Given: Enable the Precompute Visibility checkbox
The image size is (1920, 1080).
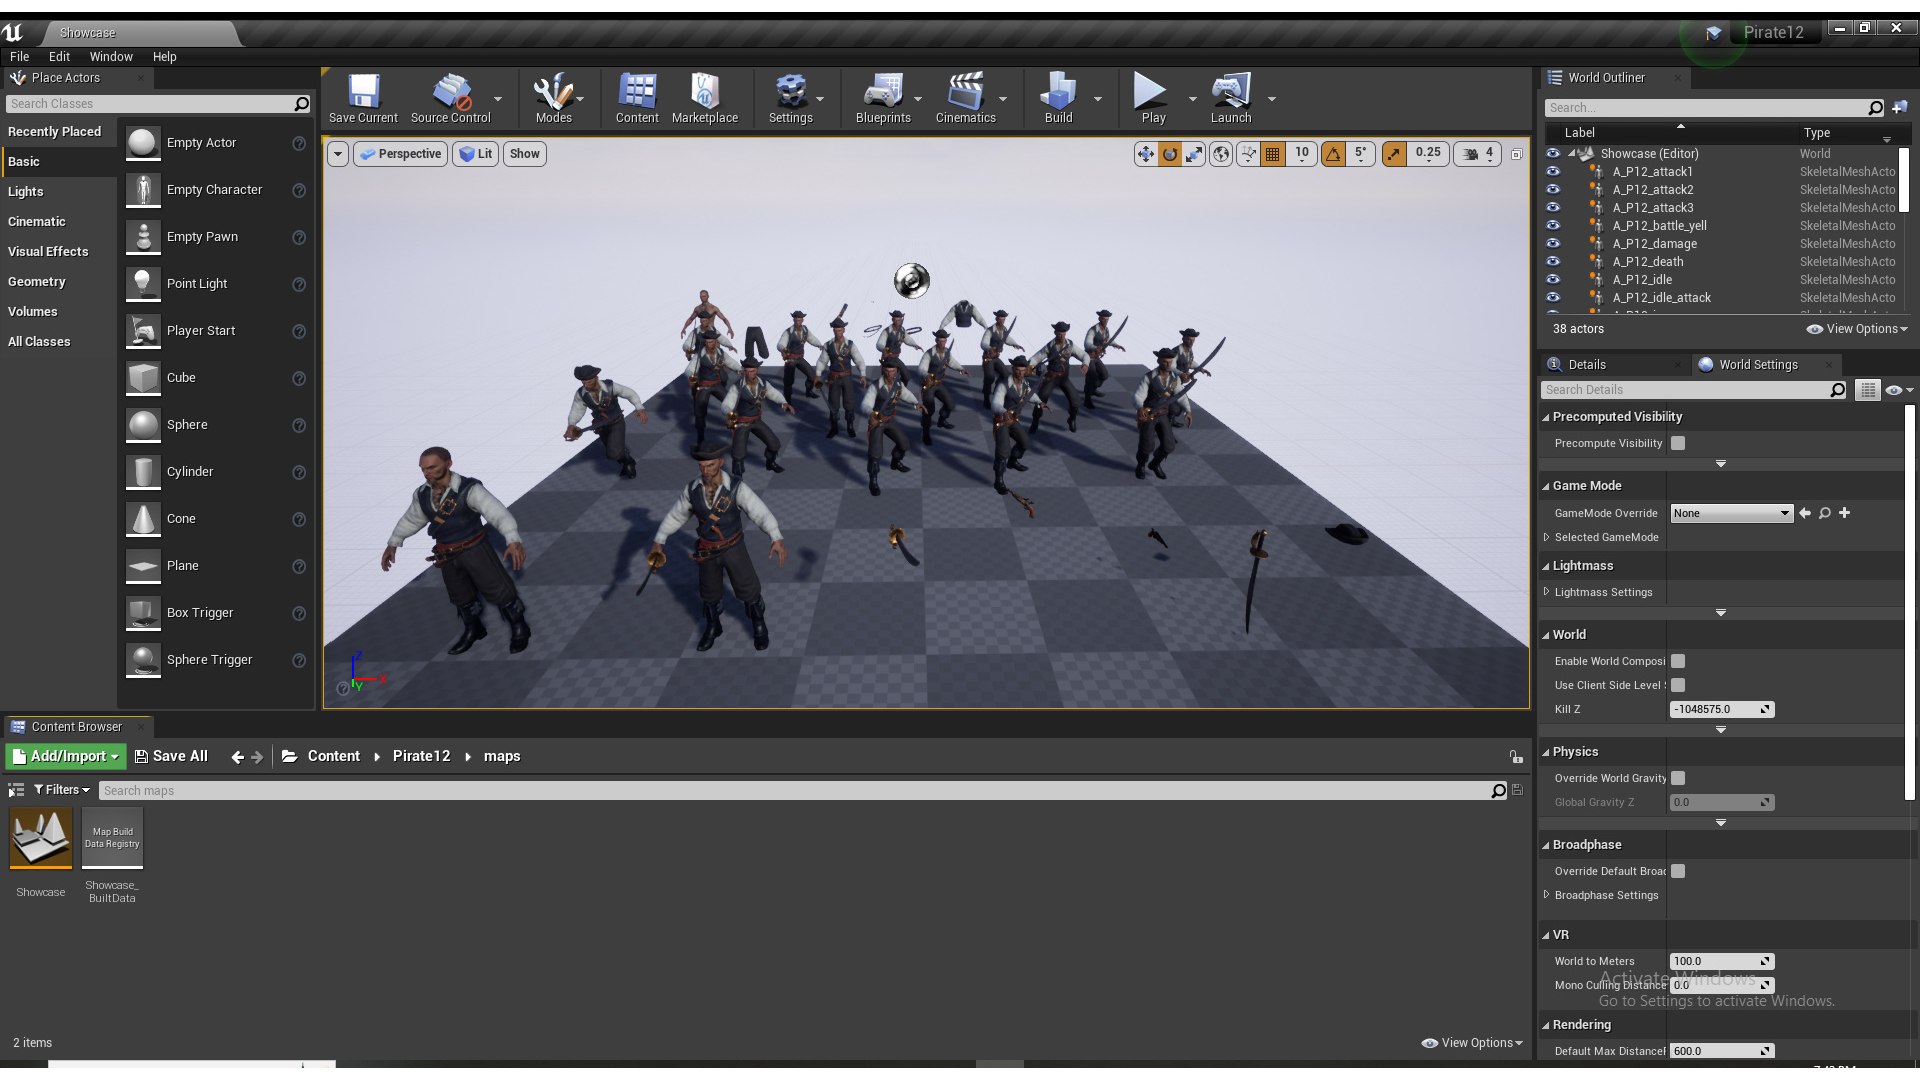Looking at the screenshot, I should tap(1678, 443).
